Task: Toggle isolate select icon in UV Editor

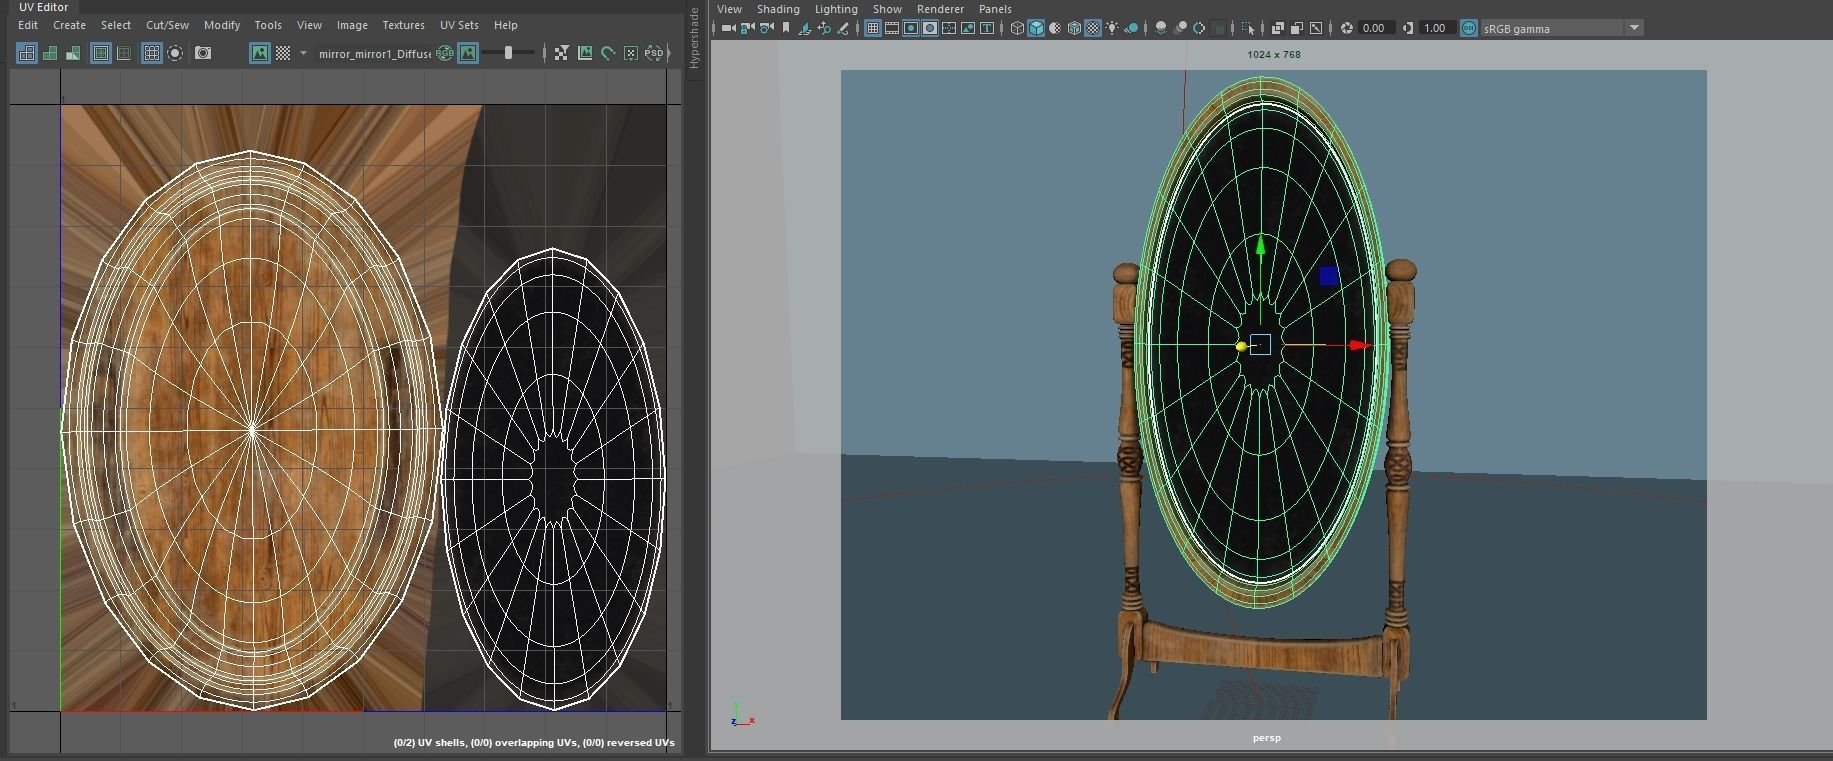Action: click(x=175, y=53)
